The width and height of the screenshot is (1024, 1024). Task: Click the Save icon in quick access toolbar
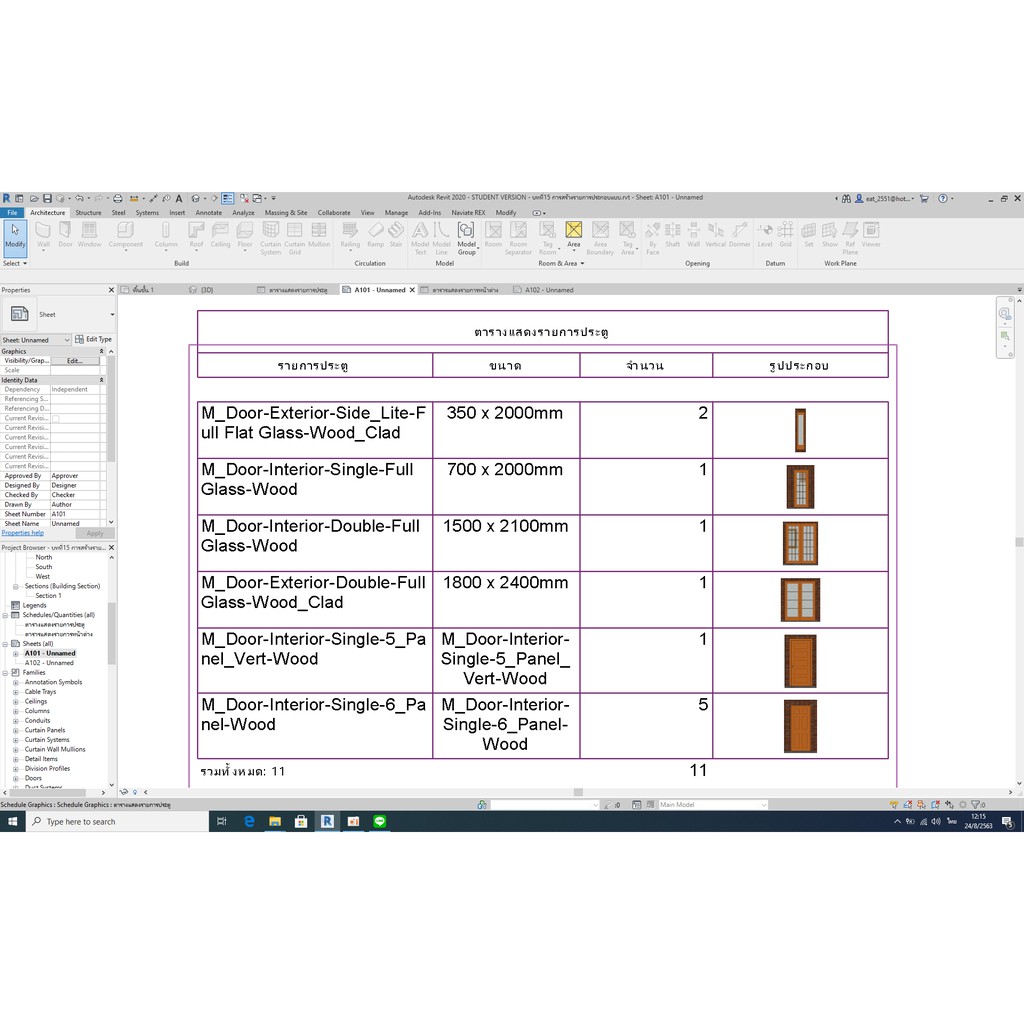click(x=47, y=198)
